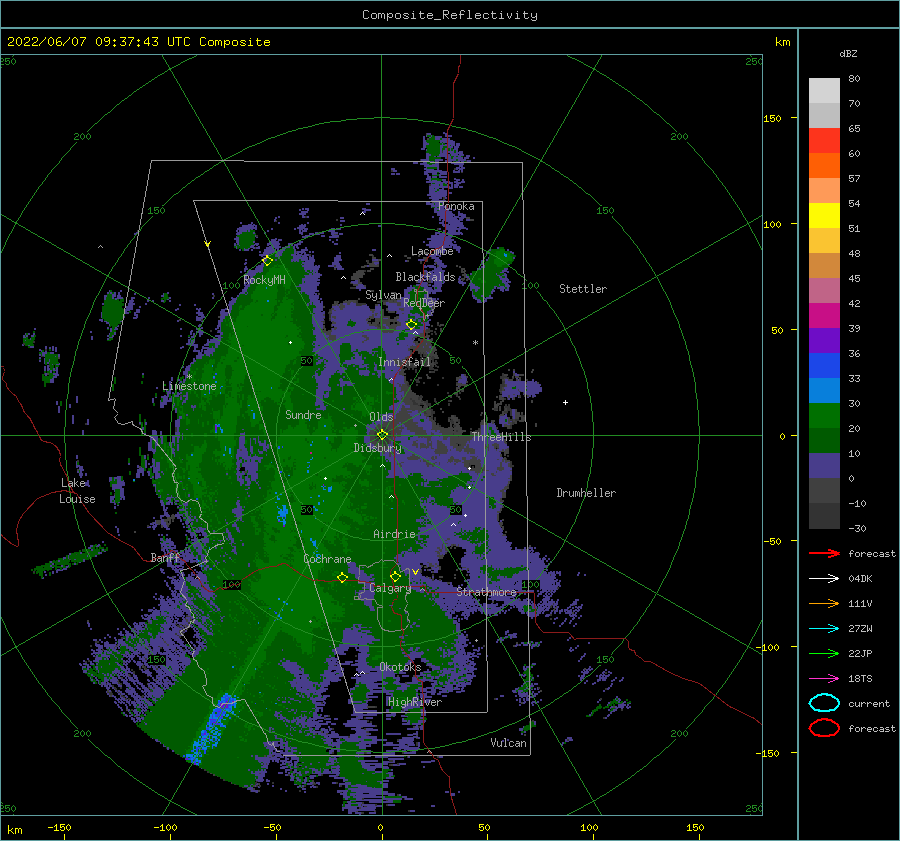Click the Lacombe city label
The height and width of the screenshot is (841, 900).
[432, 251]
